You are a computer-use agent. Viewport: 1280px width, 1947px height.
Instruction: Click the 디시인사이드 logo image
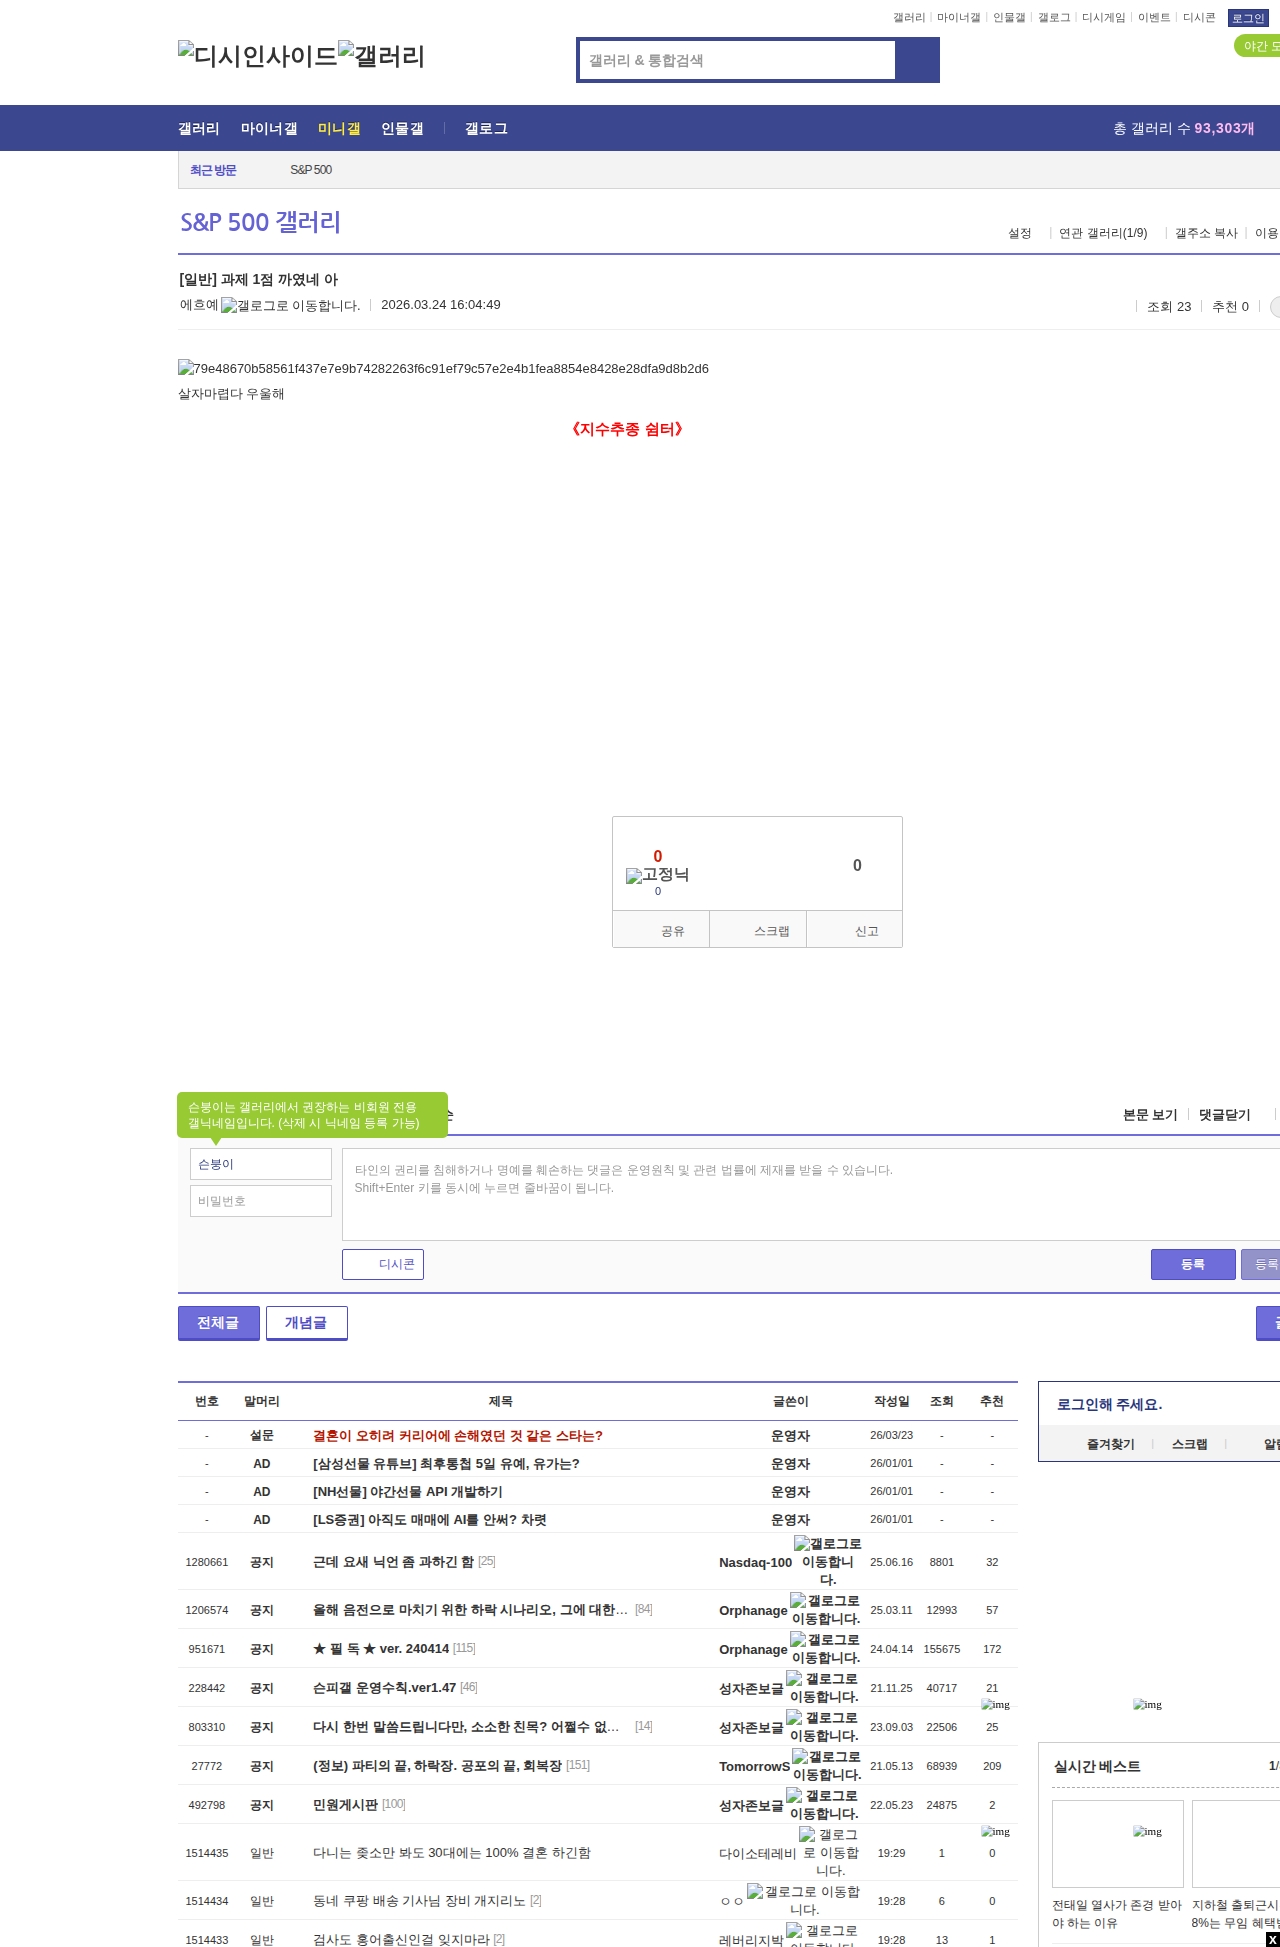[258, 56]
